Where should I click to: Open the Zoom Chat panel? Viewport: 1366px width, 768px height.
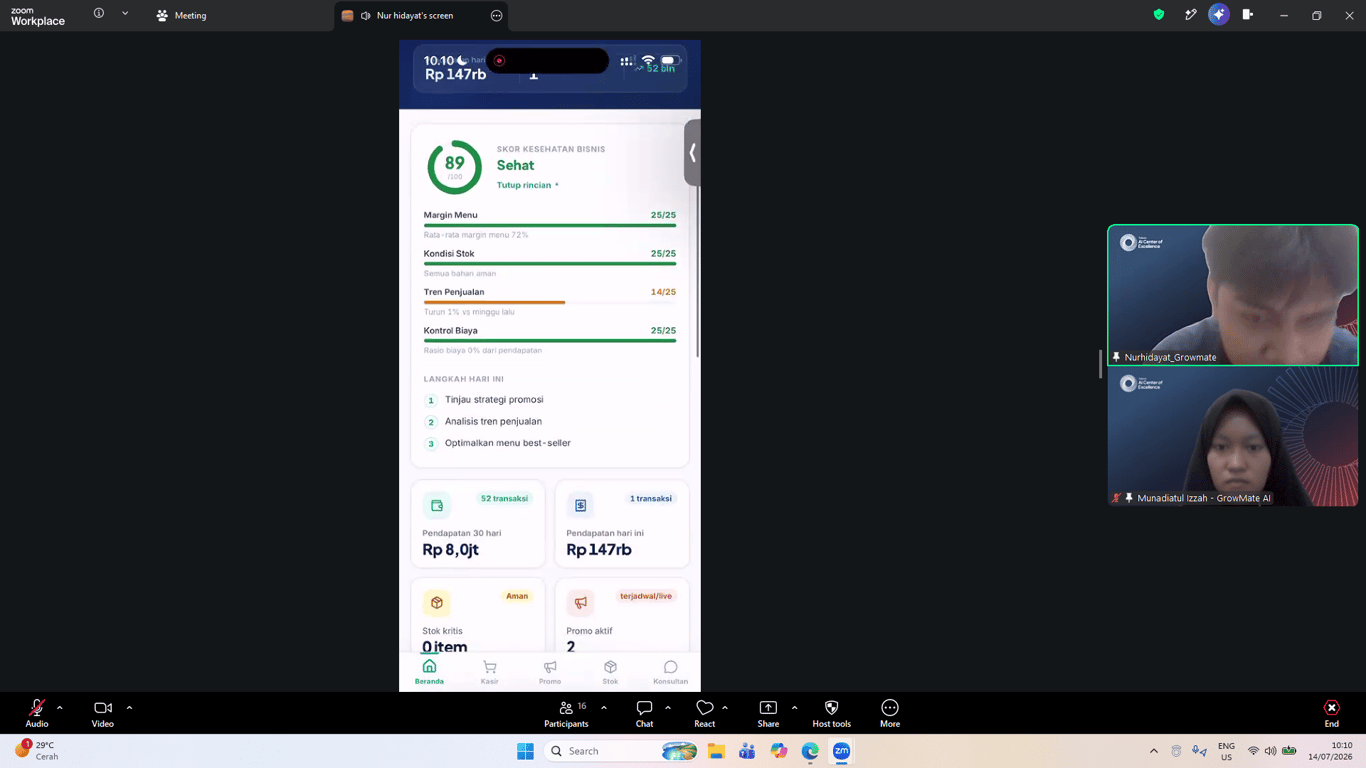pos(644,713)
